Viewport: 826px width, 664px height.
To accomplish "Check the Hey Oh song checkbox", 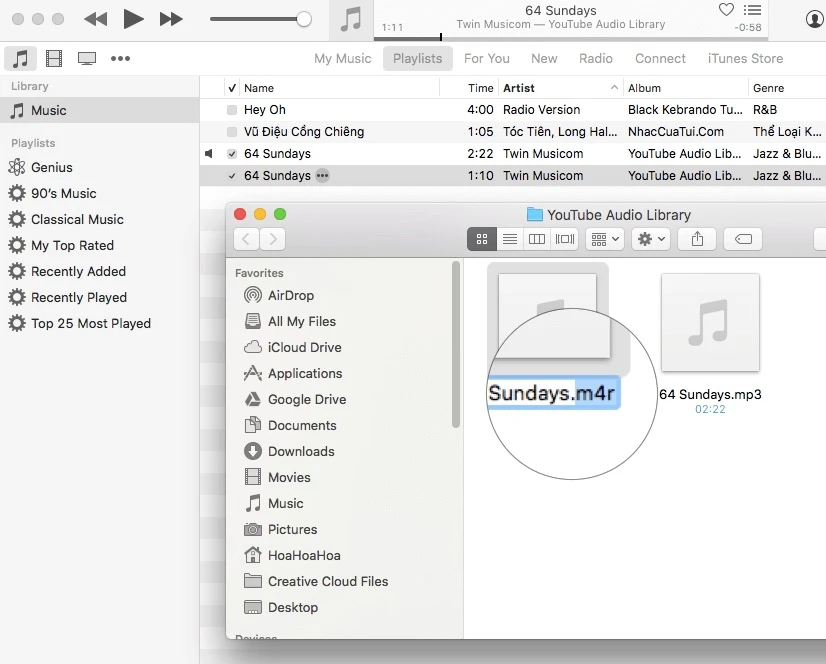I will [232, 110].
